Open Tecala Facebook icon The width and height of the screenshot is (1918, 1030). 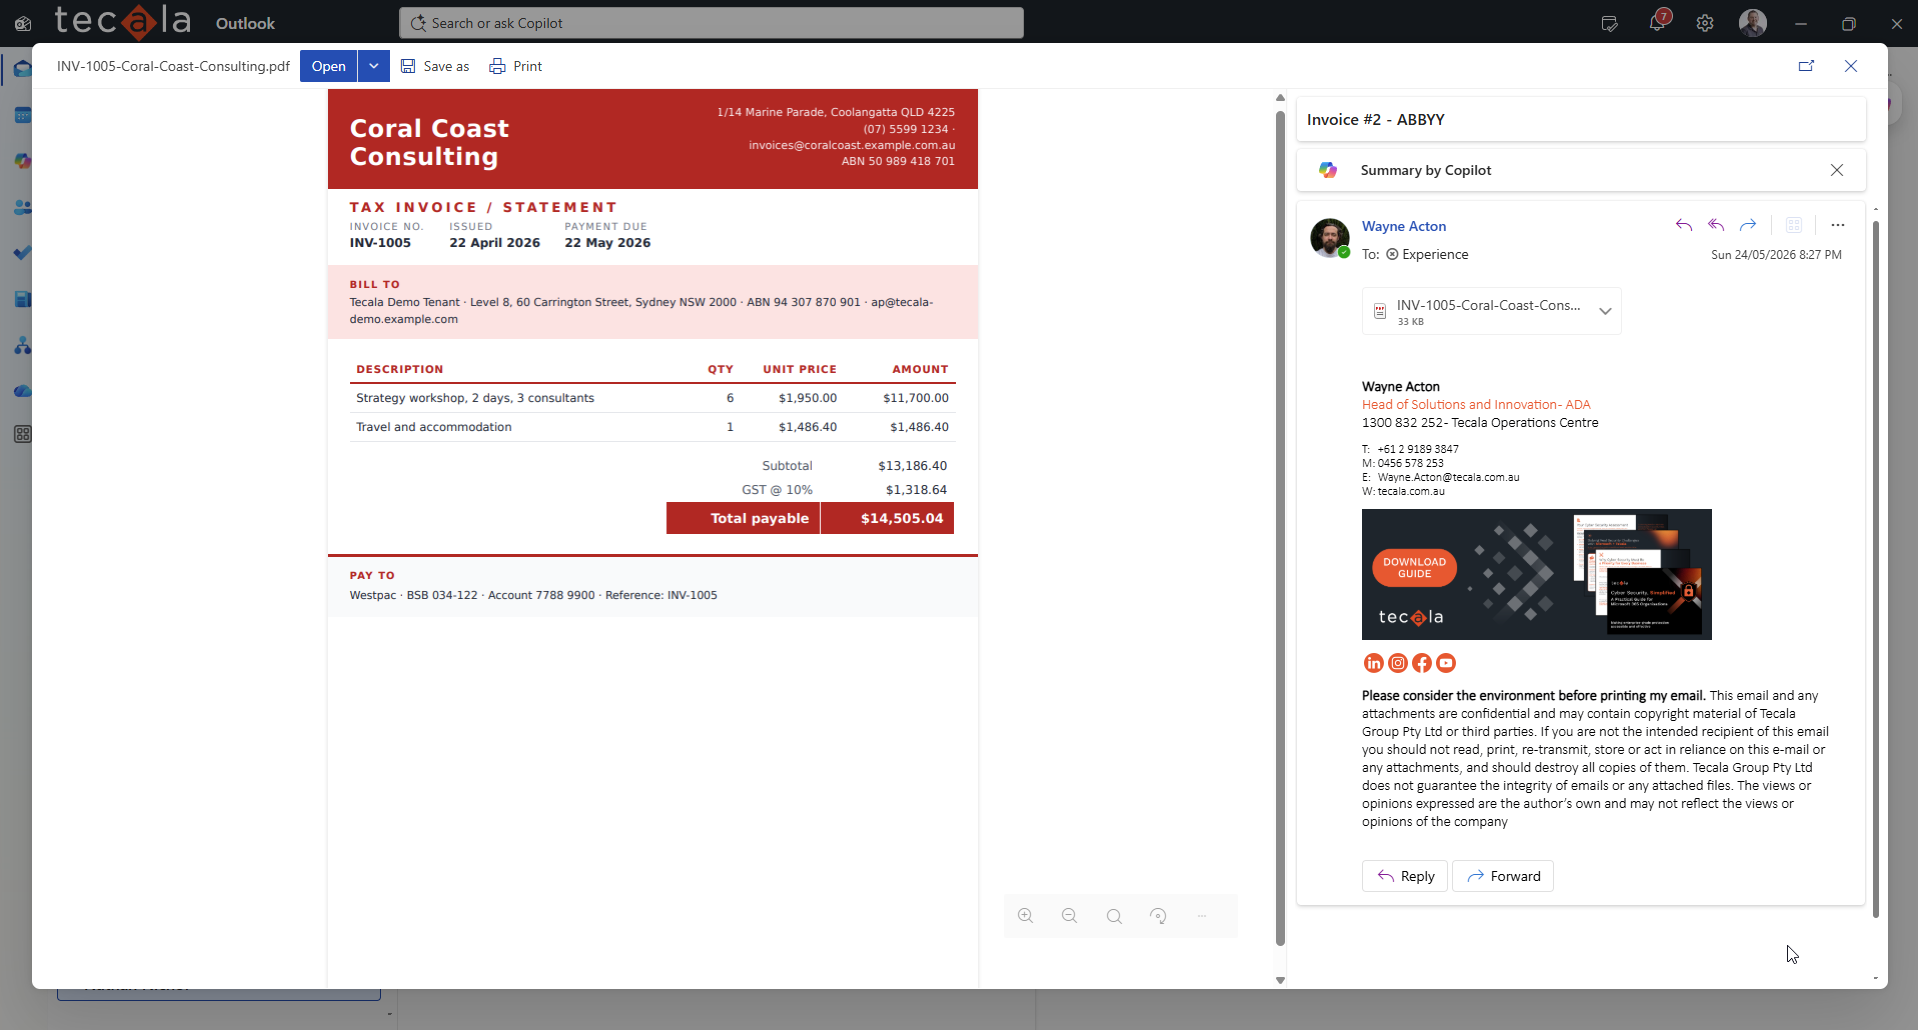coord(1422,663)
